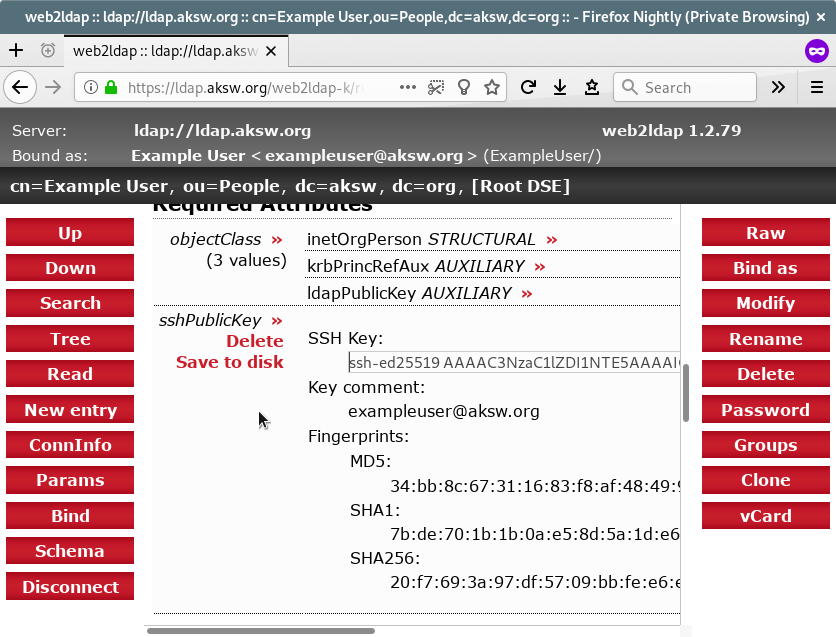Click the lightbulb icon in the address bar
This screenshot has width=836, height=637.
coord(463,87)
